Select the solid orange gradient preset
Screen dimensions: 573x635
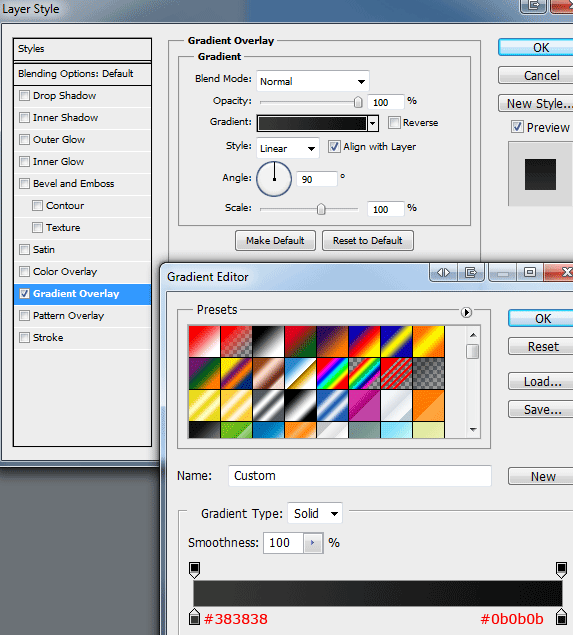(428, 405)
